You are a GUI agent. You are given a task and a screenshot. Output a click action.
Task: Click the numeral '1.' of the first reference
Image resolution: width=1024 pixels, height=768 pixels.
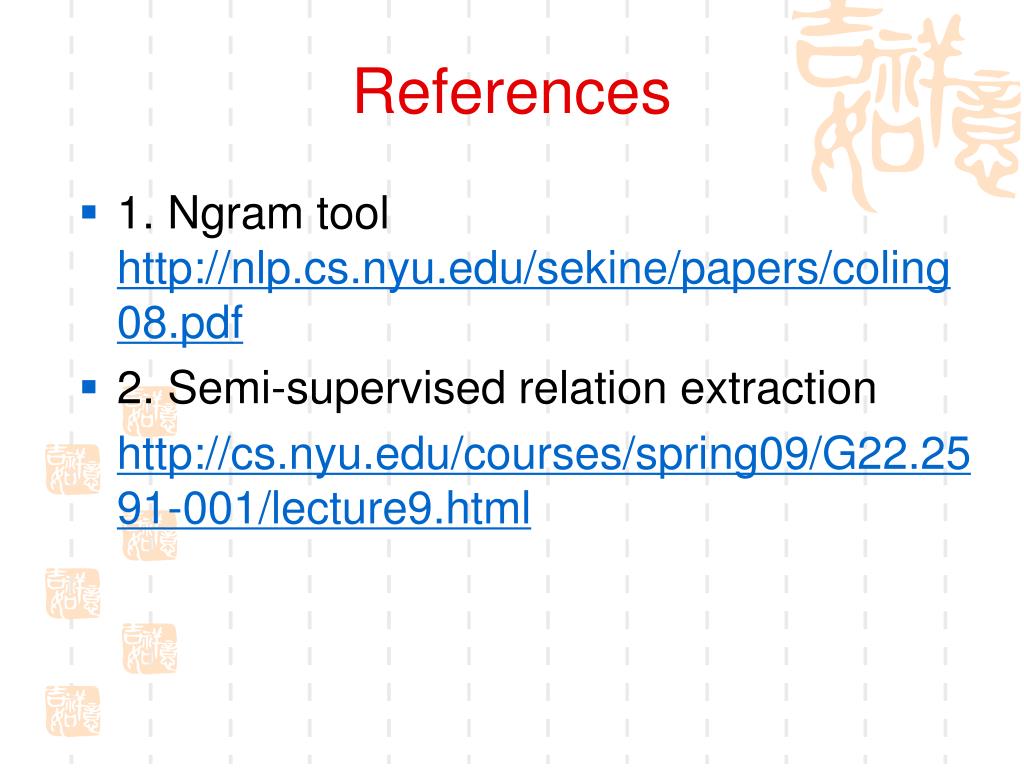coord(136,213)
